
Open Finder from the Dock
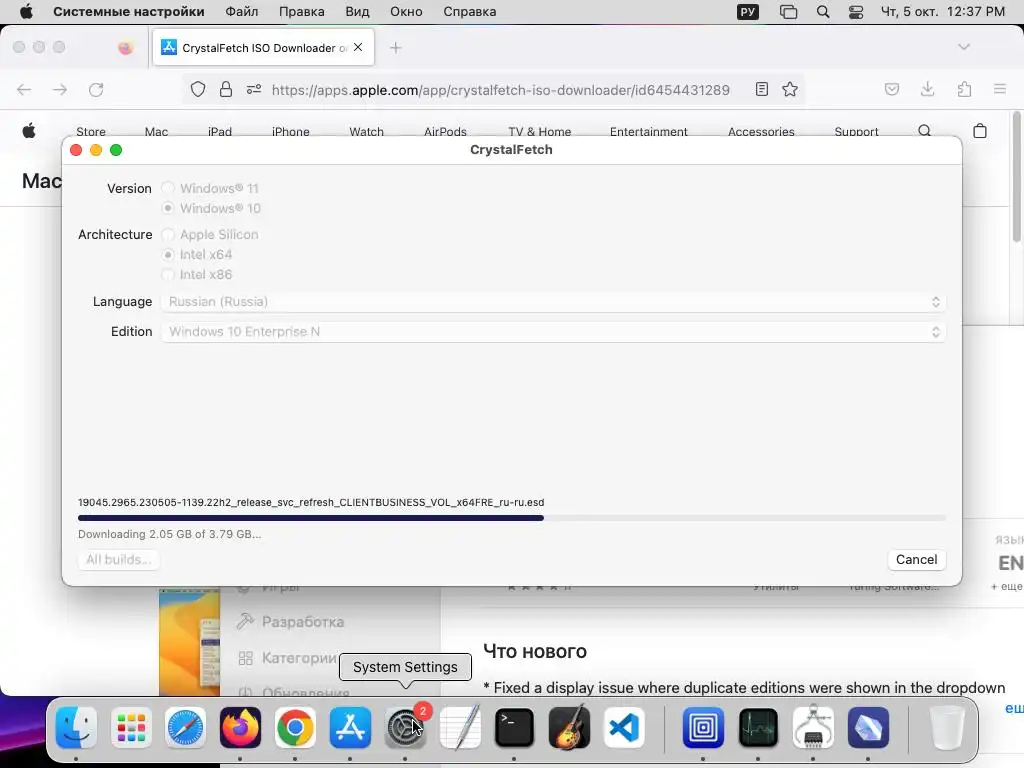(76, 727)
